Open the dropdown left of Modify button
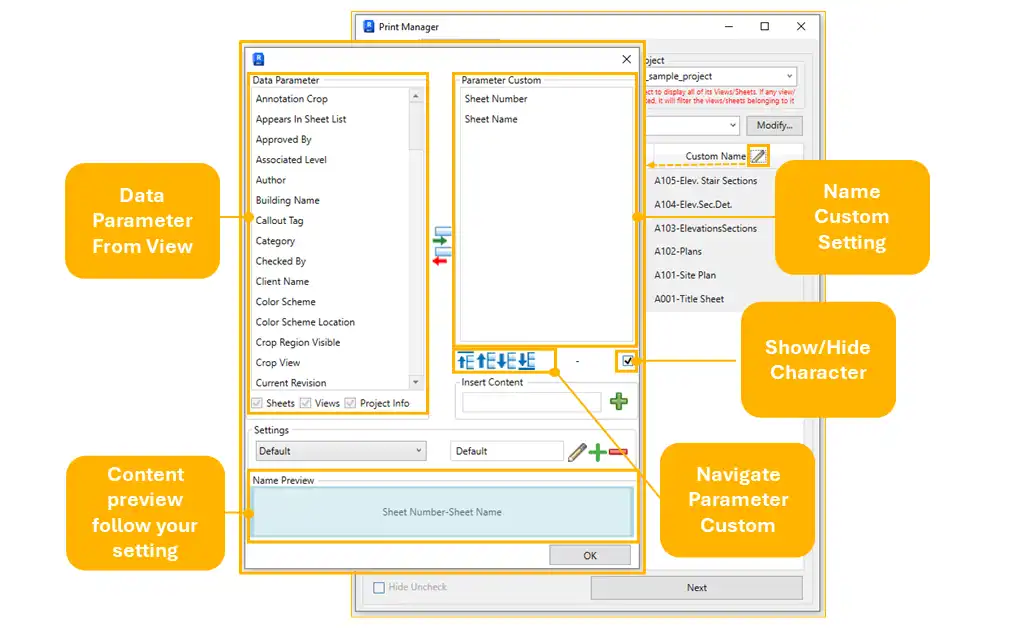Viewport: 1020px width, 628px height. pyautogui.click(x=732, y=126)
